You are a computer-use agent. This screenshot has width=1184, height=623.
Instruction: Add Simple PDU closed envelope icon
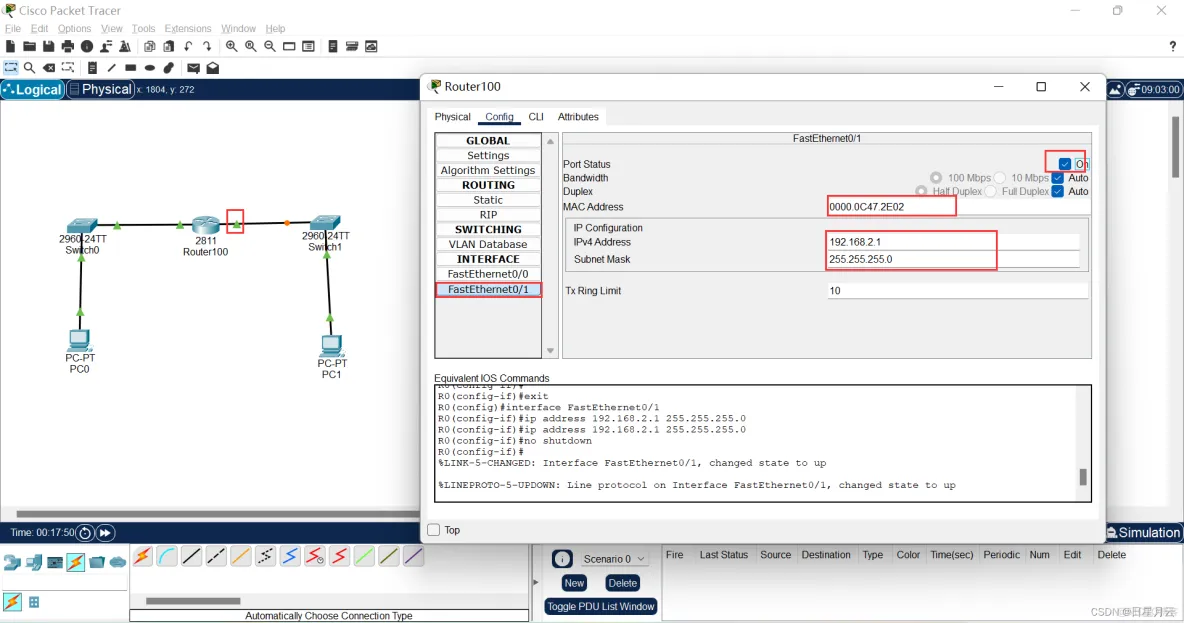click(193, 68)
